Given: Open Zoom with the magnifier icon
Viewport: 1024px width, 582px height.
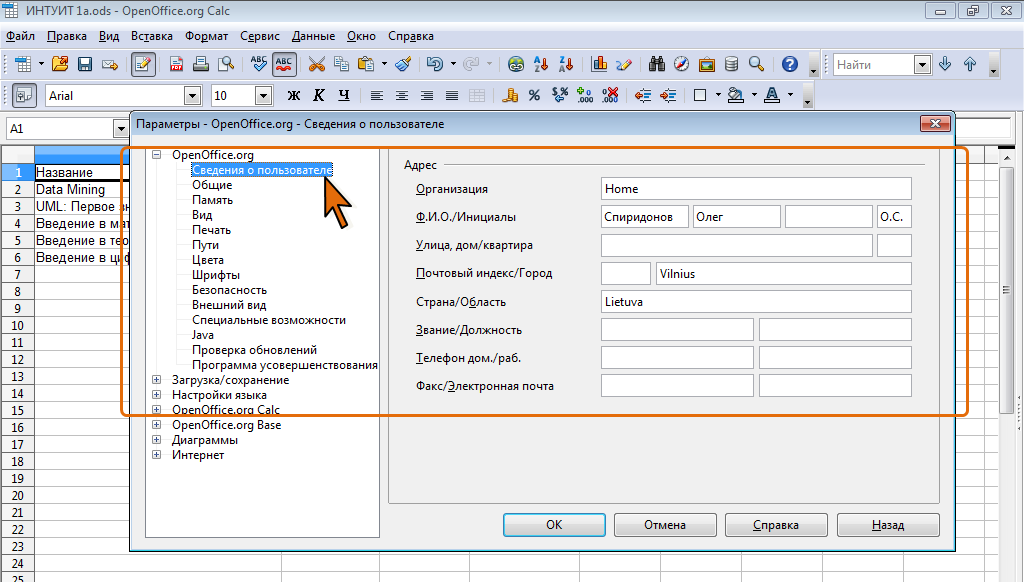Looking at the screenshot, I should pos(756,64).
